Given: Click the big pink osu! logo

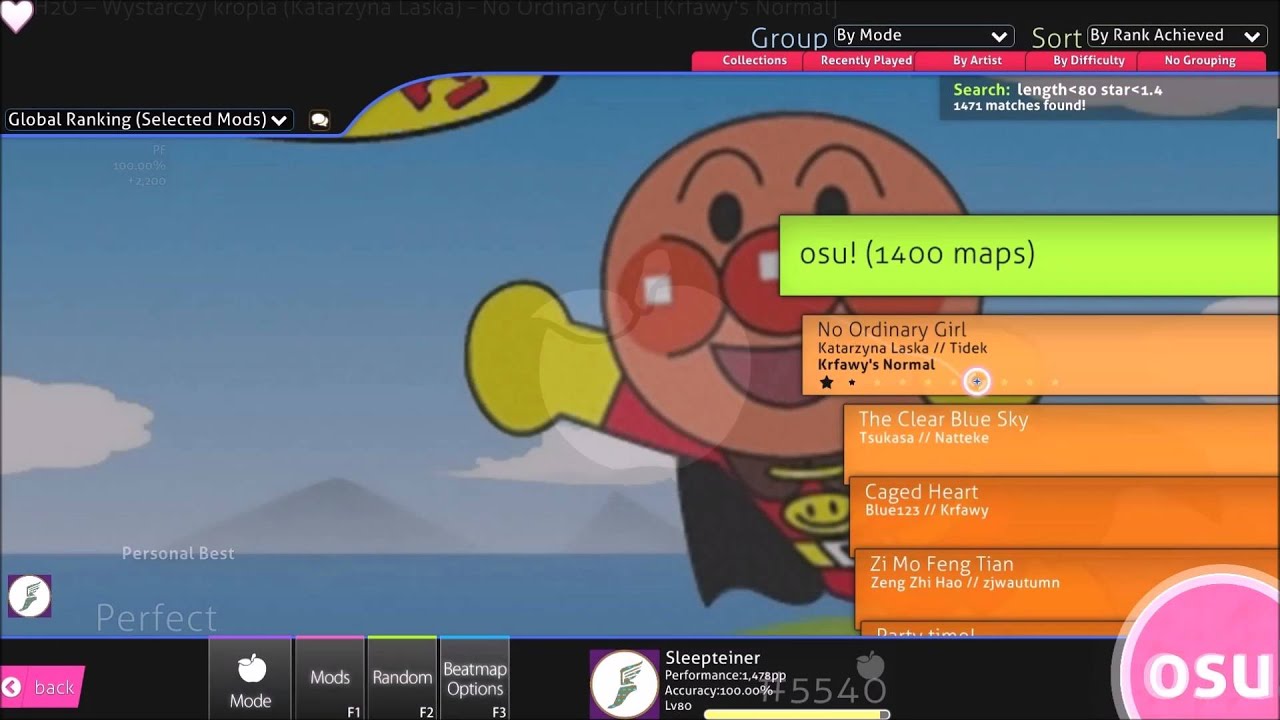Looking at the screenshot, I should 1205,670.
